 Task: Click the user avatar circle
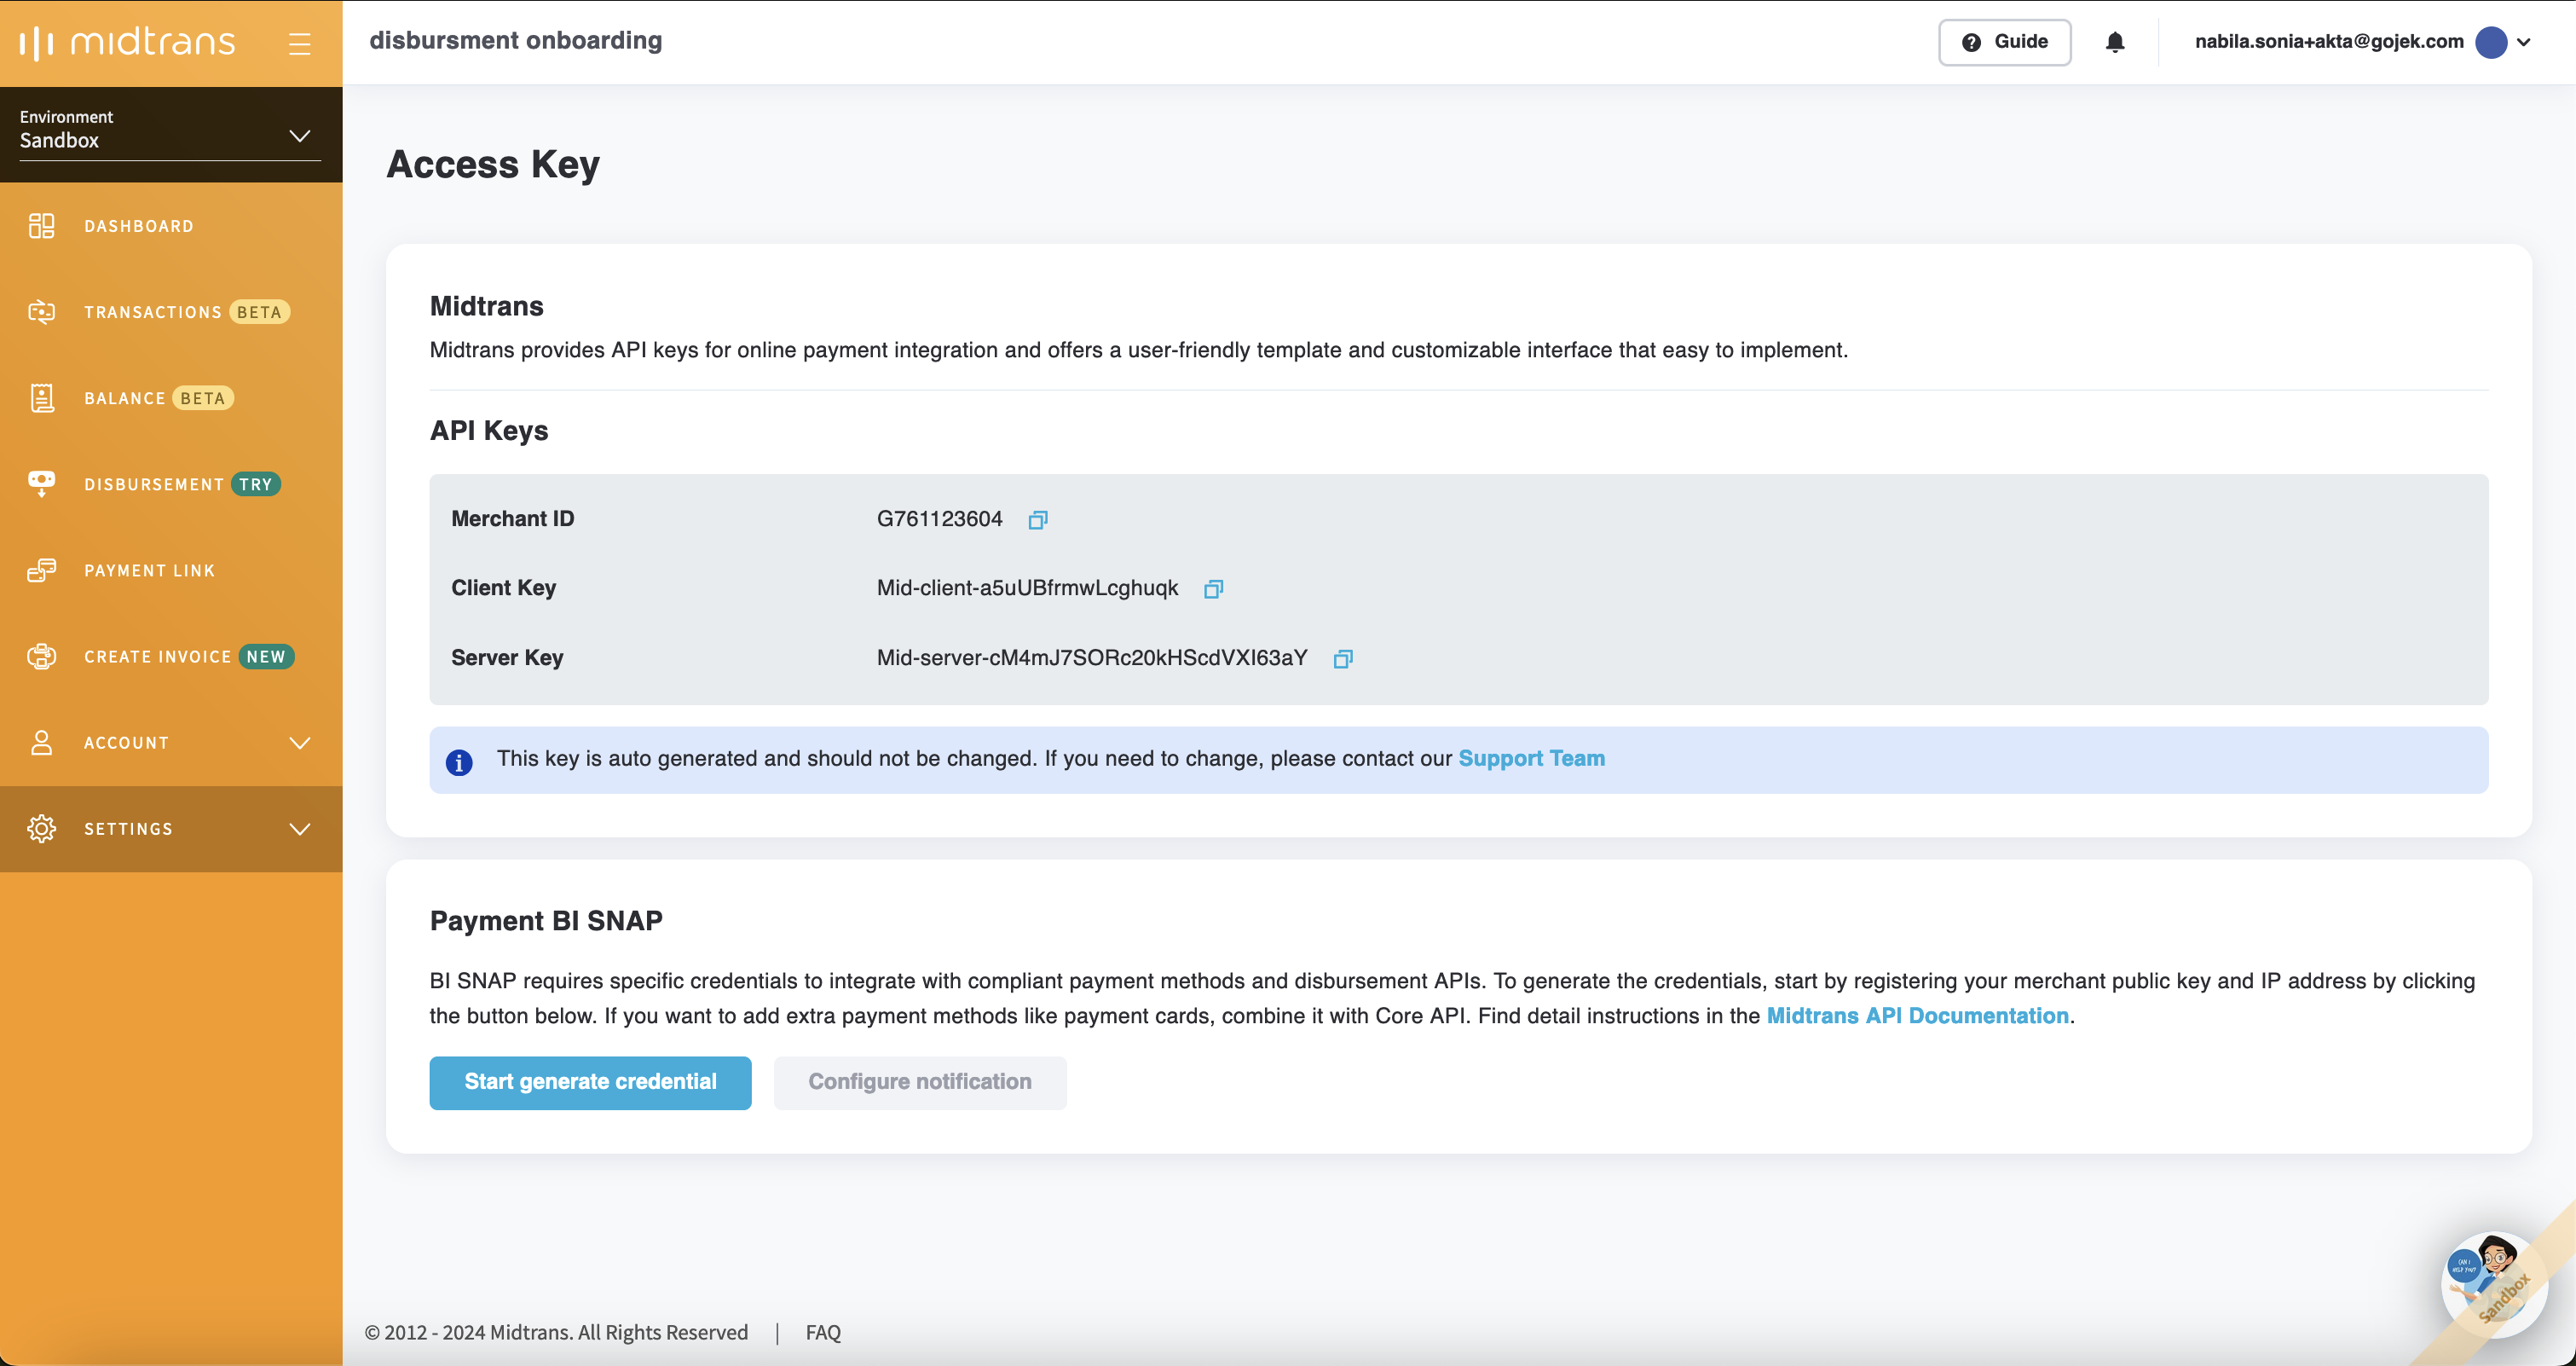click(x=2490, y=42)
